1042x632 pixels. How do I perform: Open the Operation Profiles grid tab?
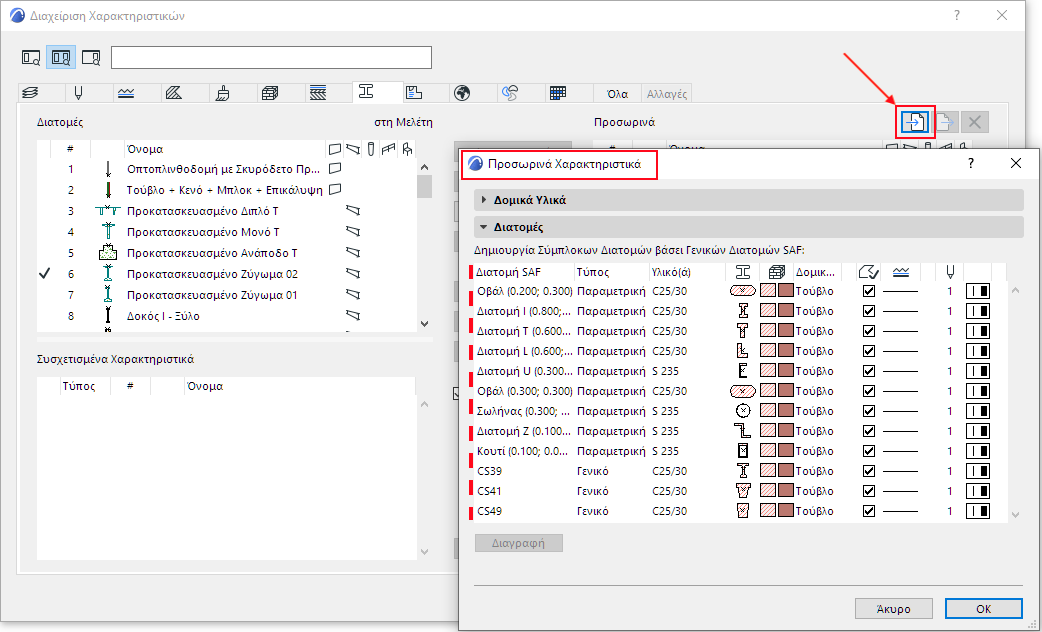(x=558, y=93)
